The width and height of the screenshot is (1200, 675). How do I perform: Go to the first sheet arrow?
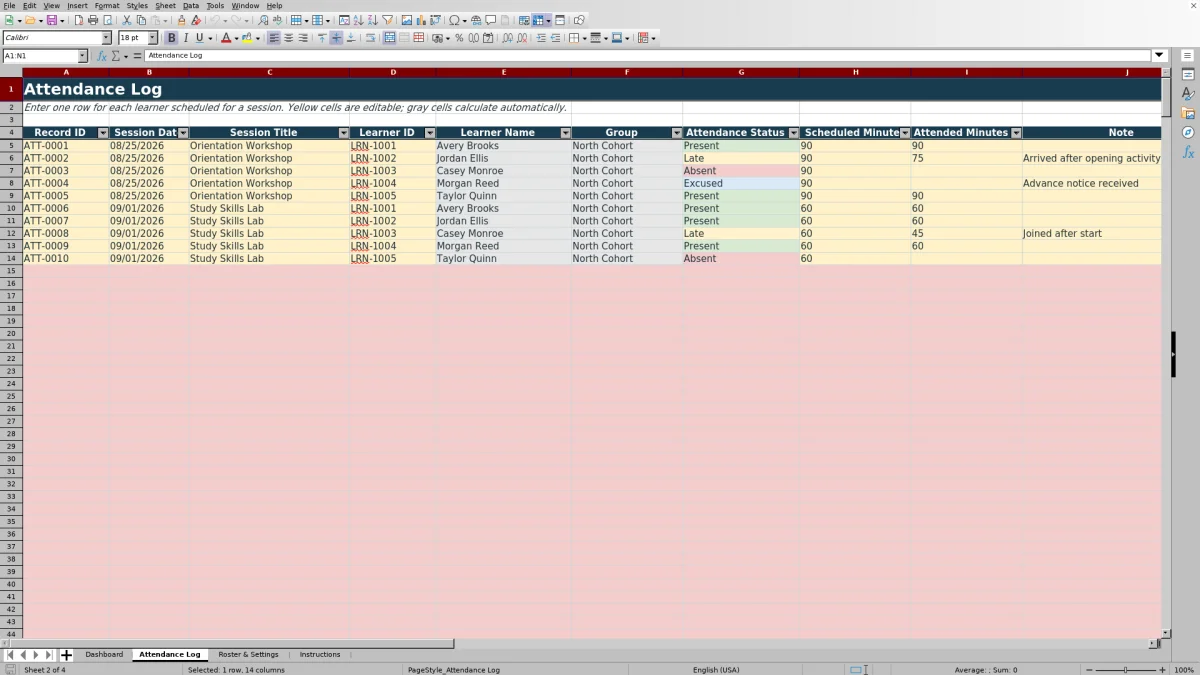[x=10, y=655]
